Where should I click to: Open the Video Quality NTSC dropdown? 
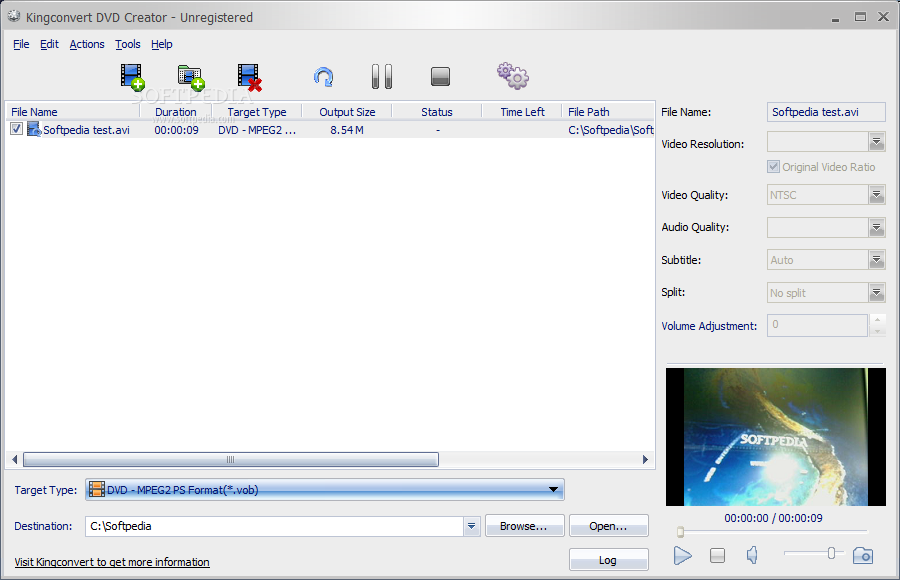[x=876, y=195]
